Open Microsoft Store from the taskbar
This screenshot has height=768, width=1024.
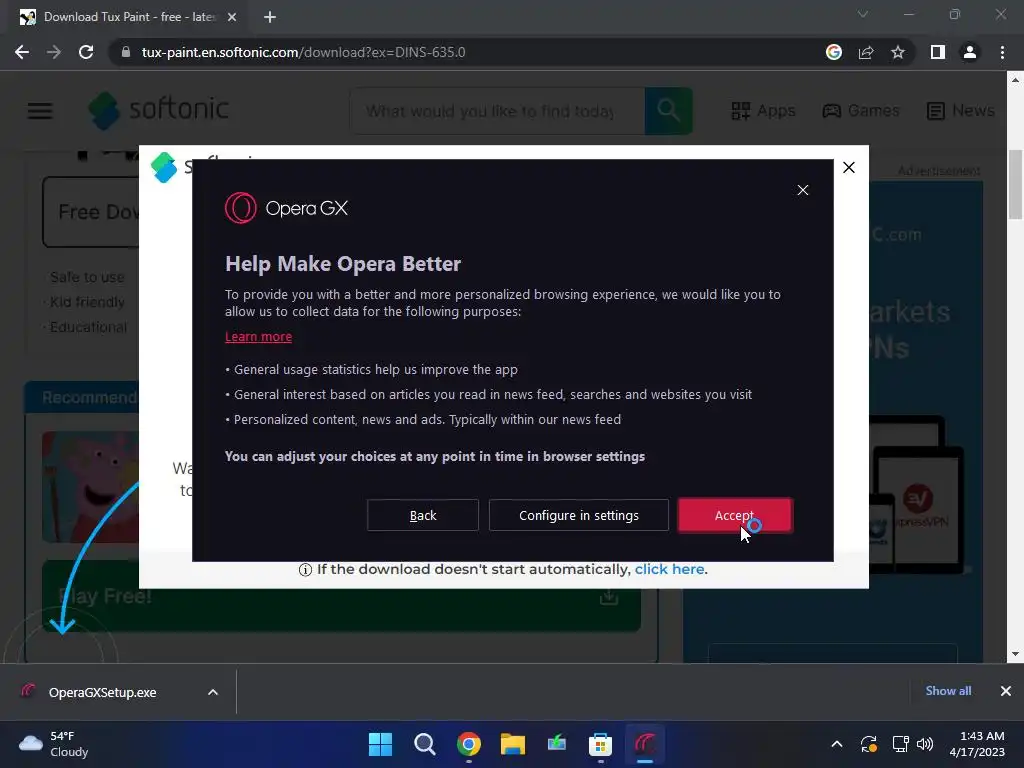(600, 744)
